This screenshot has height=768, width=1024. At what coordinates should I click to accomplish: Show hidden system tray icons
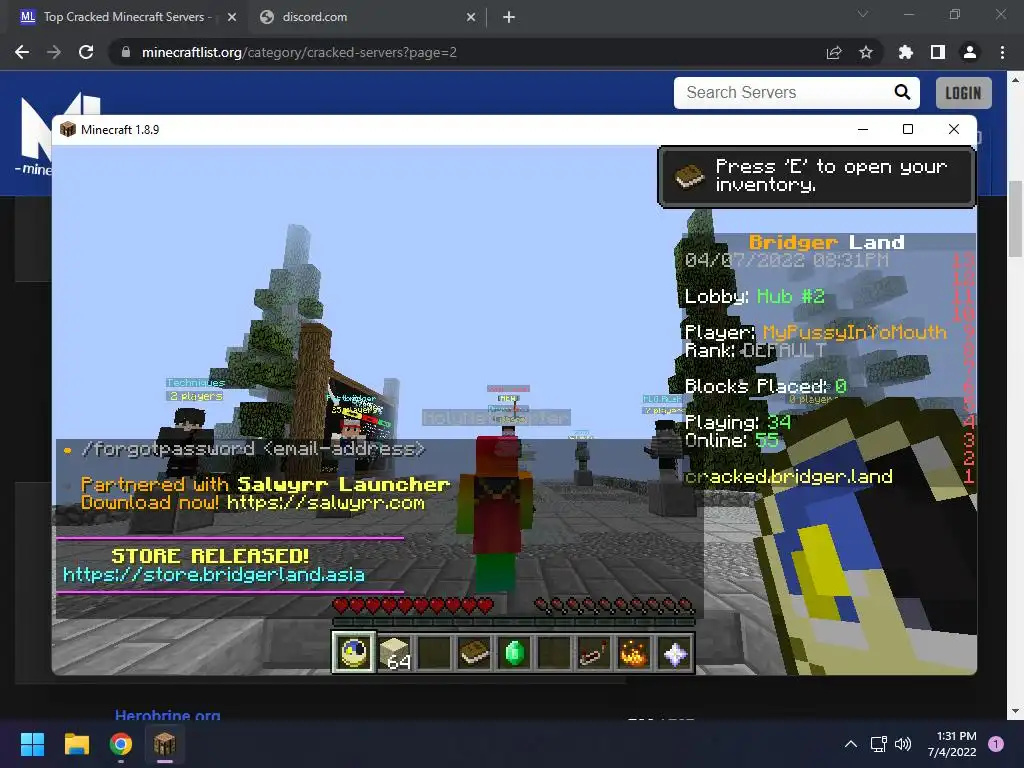coord(850,744)
